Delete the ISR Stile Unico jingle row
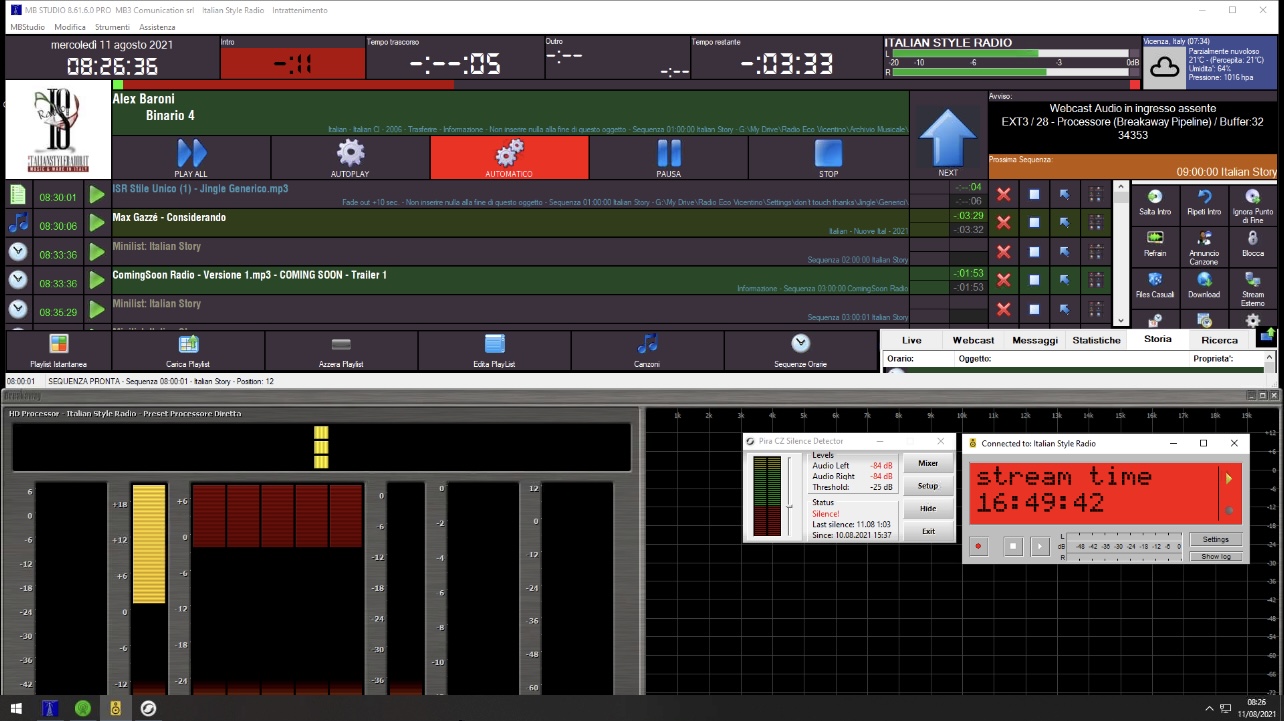 pos(1003,195)
